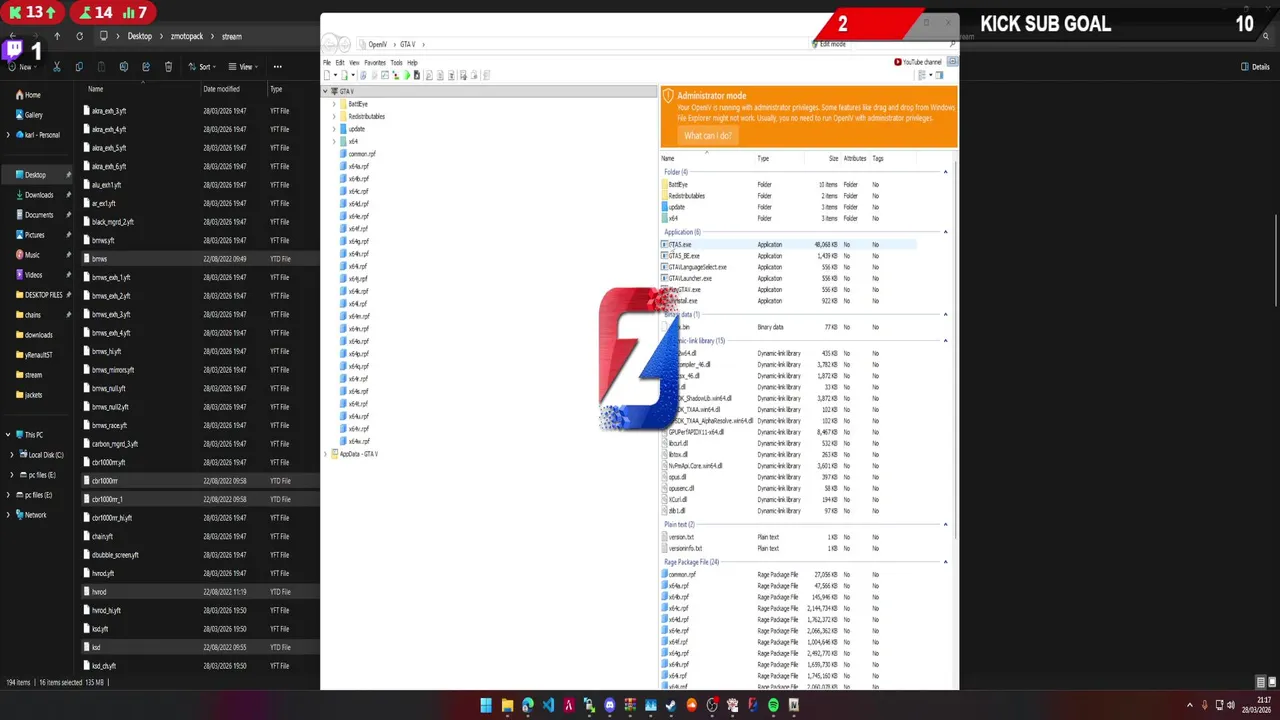This screenshot has height=720, width=1280.
Task: Click the Delete trash icon in File Explorer
Action: pos(168,67)
